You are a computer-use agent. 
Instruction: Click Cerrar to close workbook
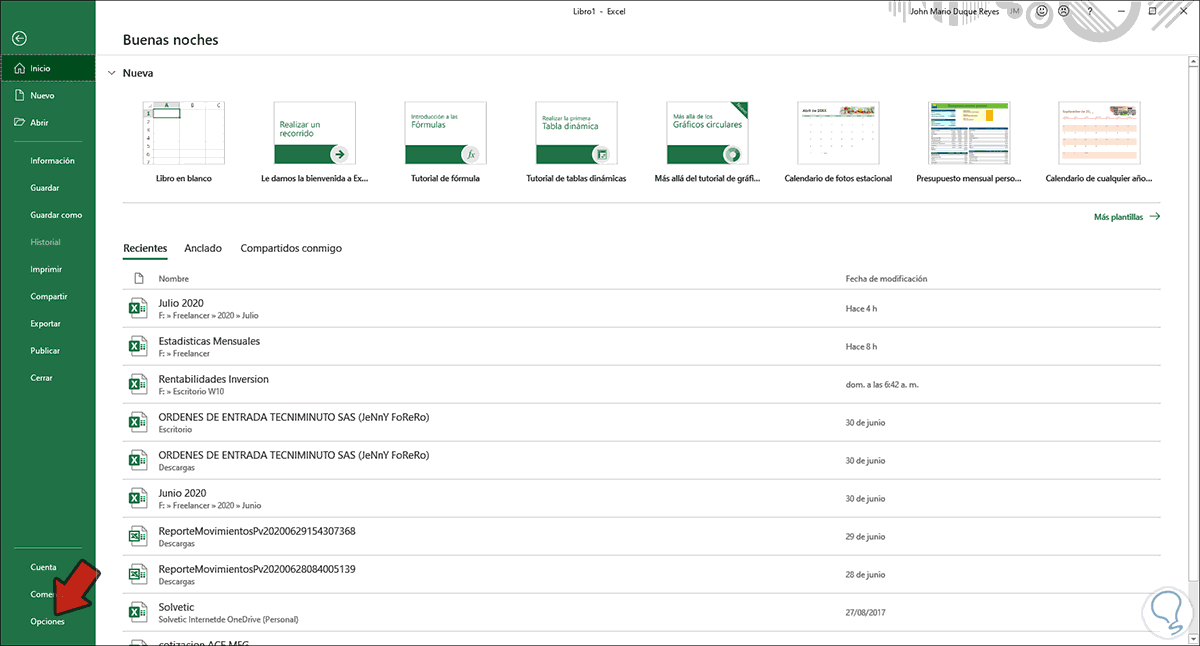(x=42, y=378)
